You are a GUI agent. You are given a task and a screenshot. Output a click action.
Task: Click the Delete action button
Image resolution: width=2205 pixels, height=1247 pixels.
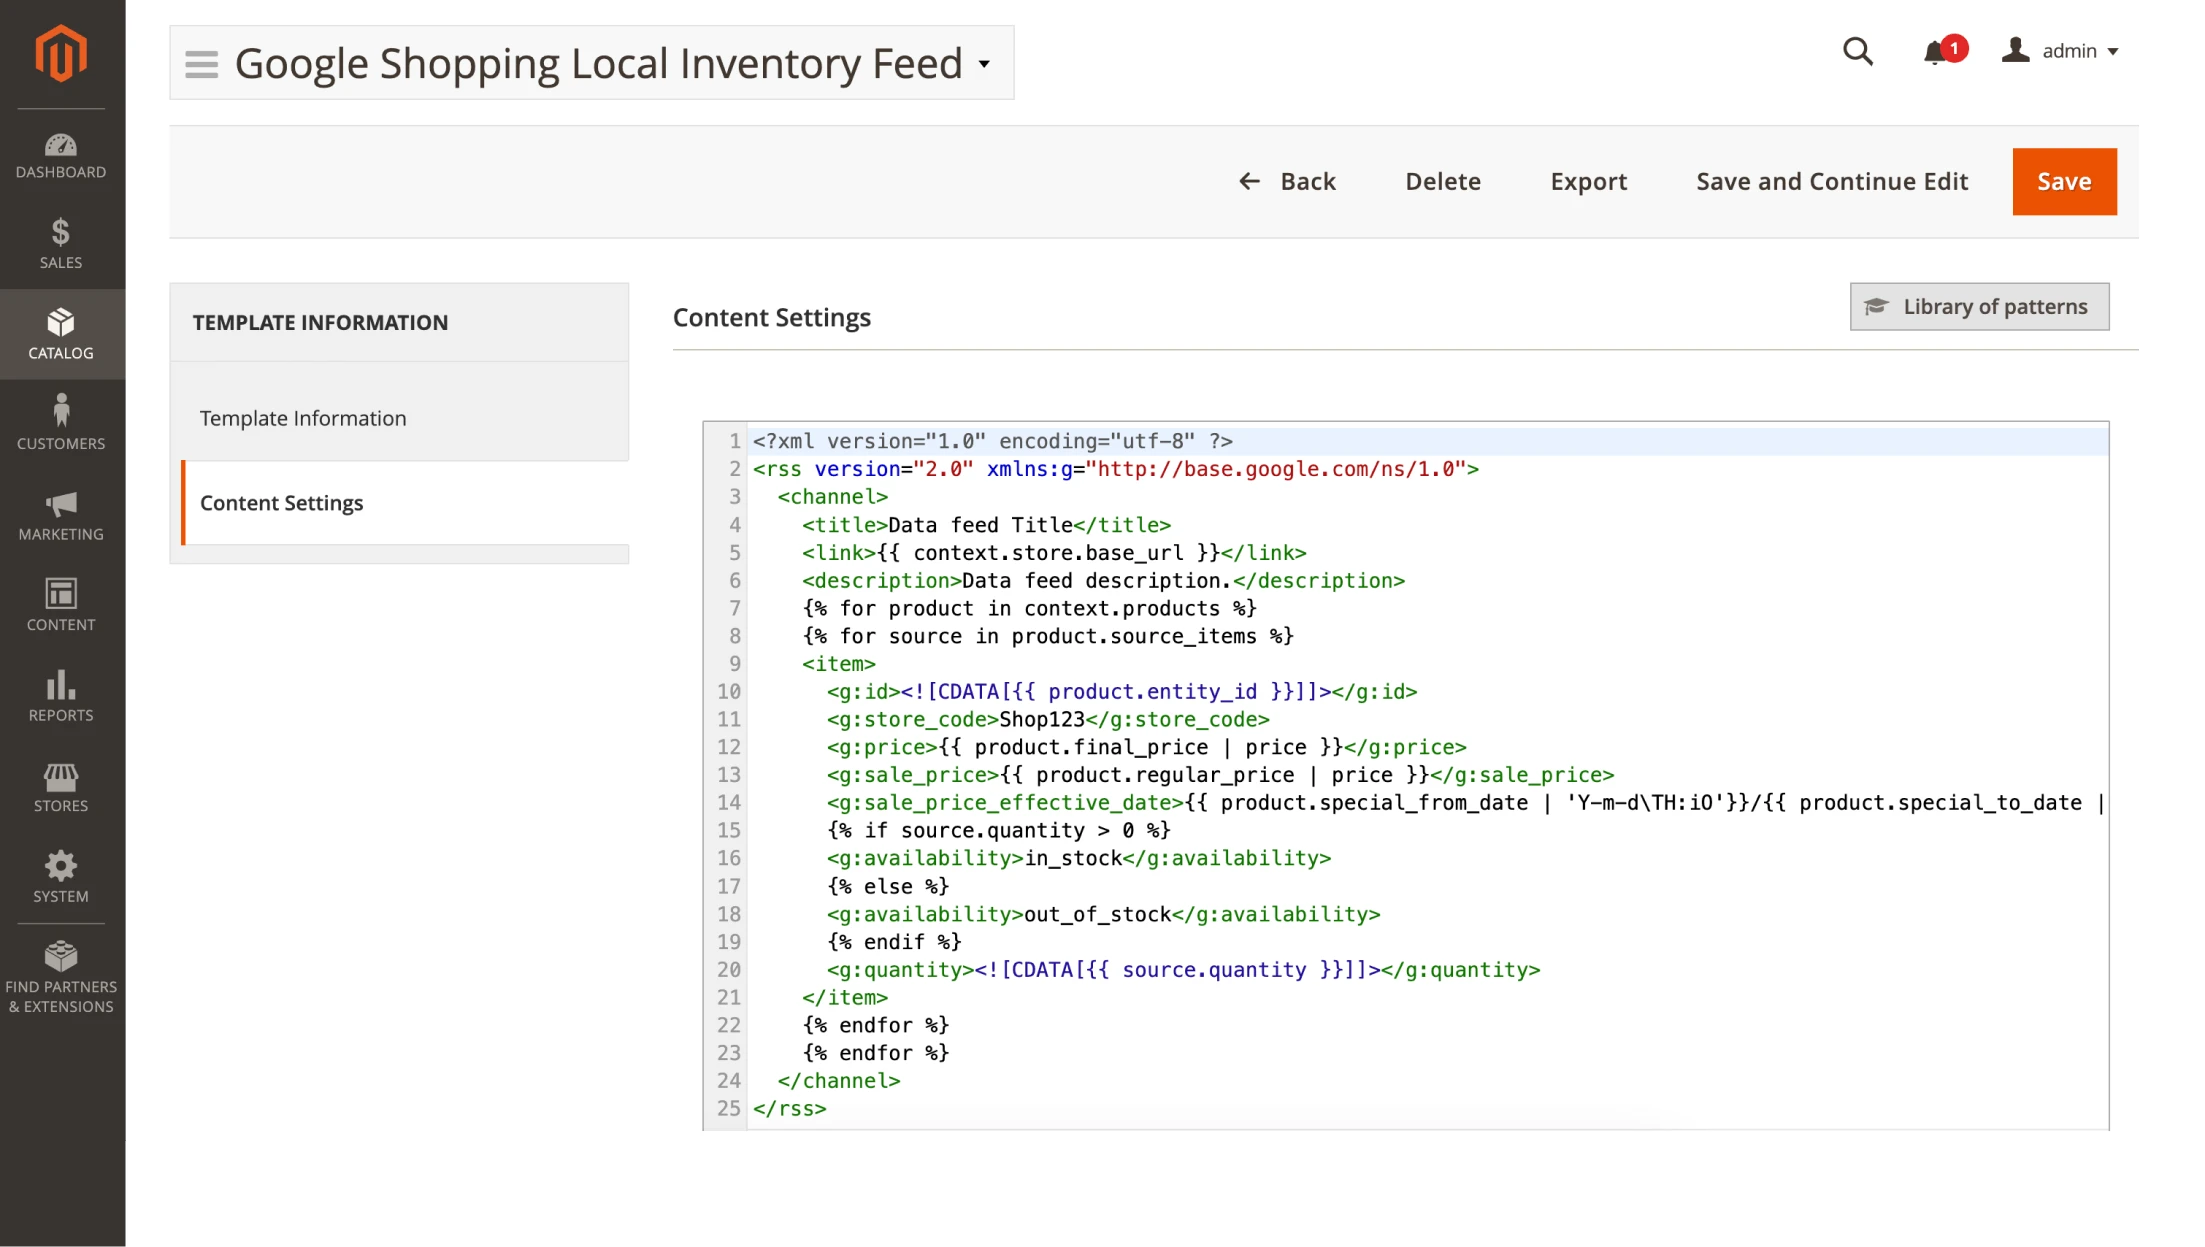pyautogui.click(x=1442, y=180)
